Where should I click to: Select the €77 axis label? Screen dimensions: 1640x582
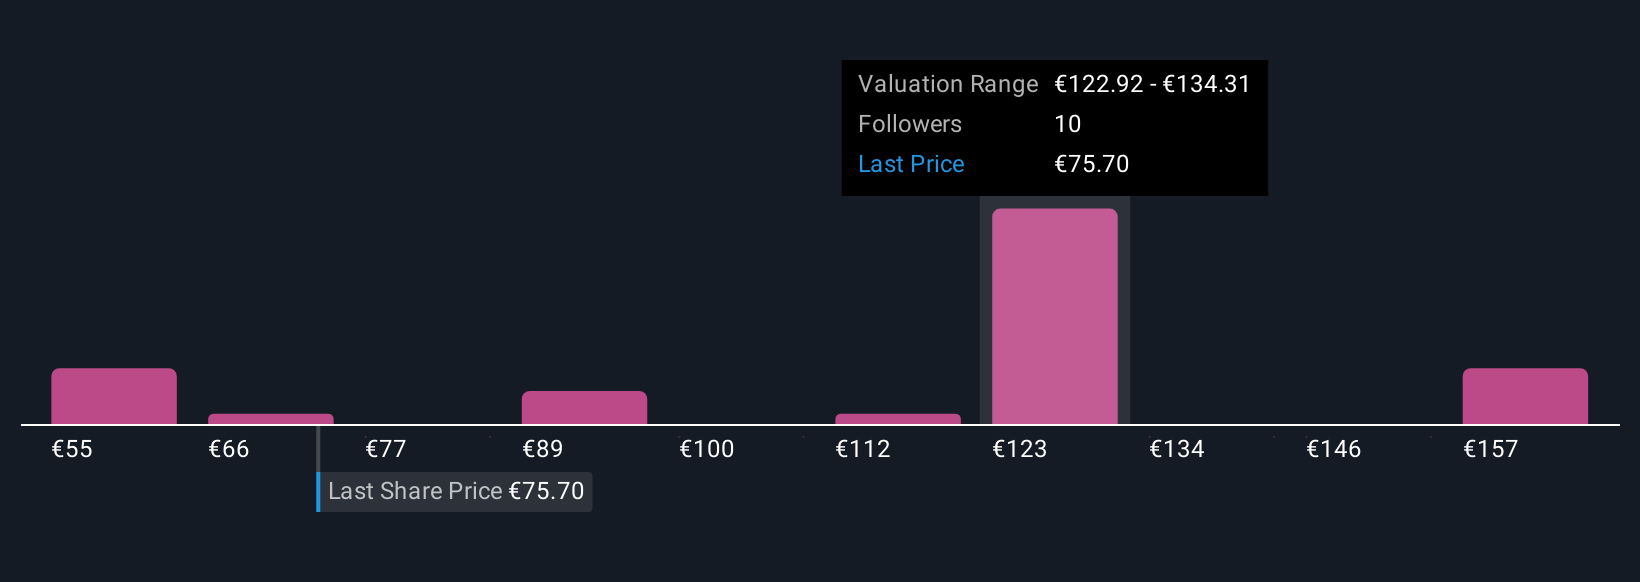tap(386, 449)
